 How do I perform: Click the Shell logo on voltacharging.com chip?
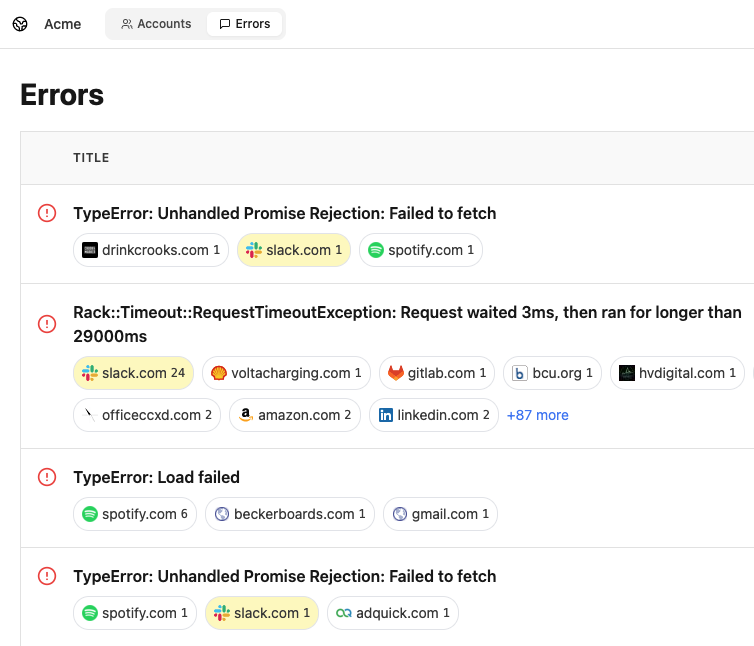tap(219, 373)
